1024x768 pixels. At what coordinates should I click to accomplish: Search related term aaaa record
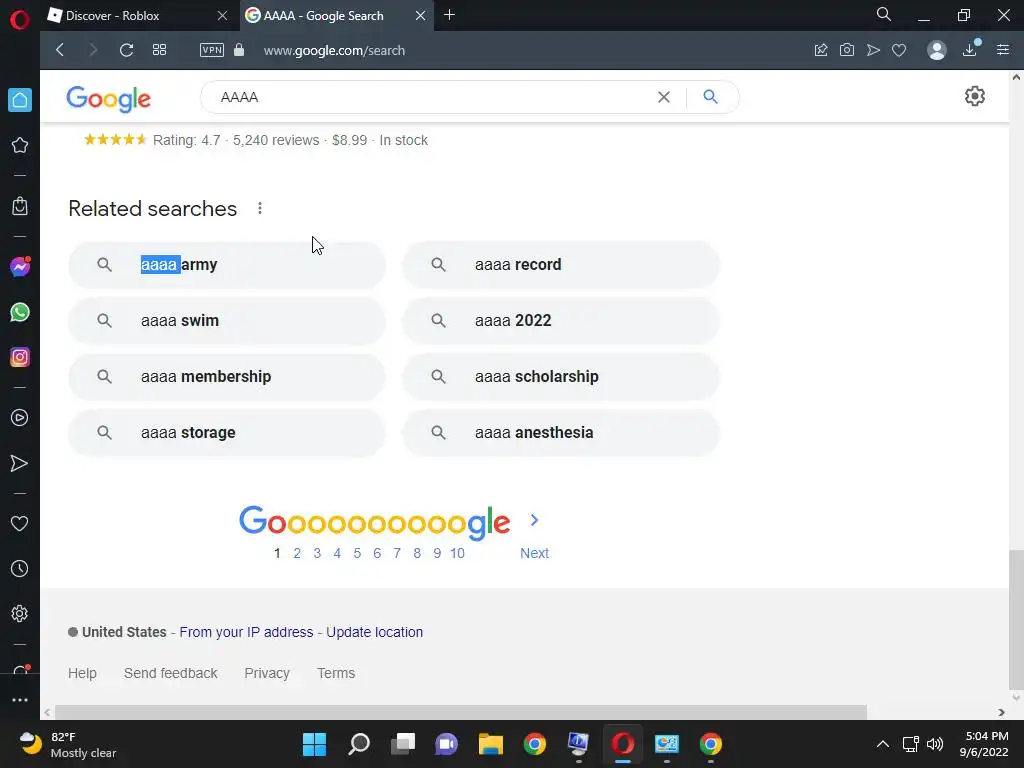coord(561,264)
